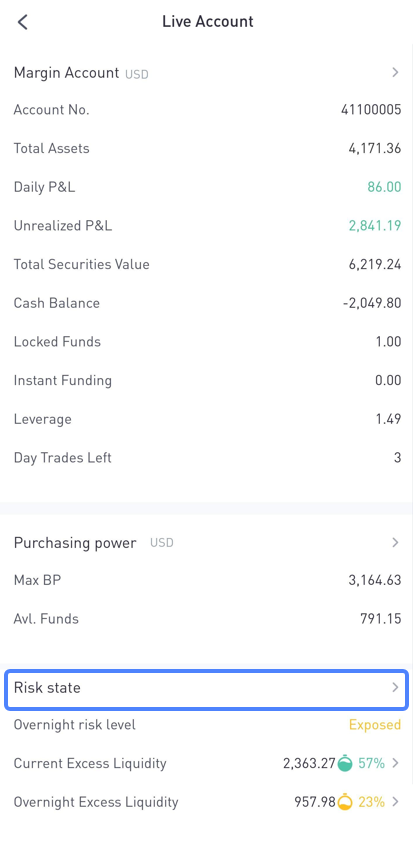The width and height of the screenshot is (413, 845).
Task: Tap the Day Trades Left row
Action: (207, 458)
